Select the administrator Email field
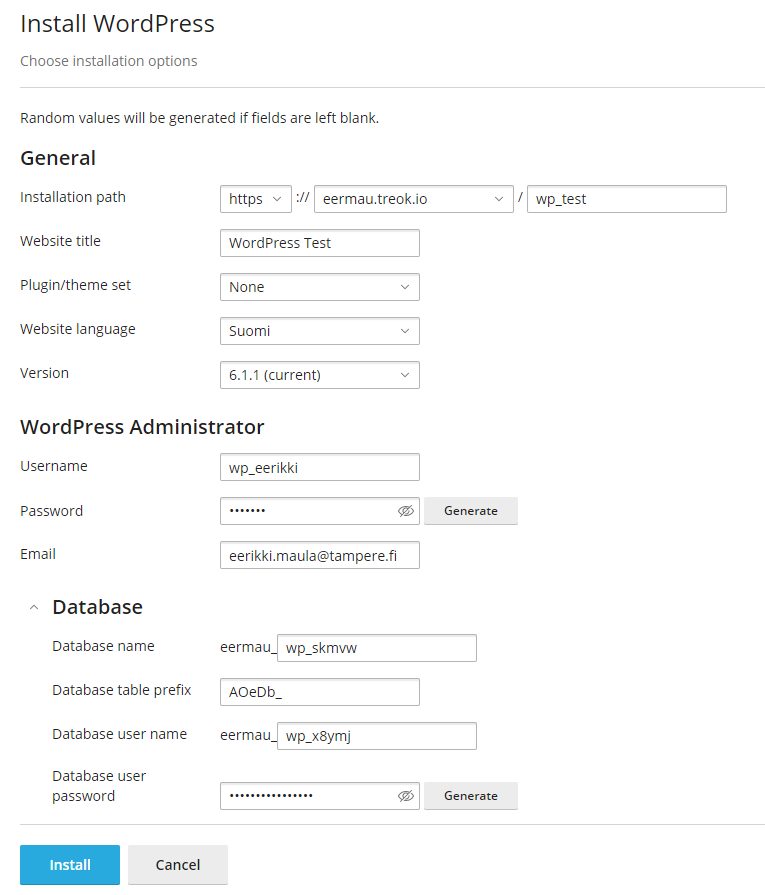Image resolution: width=765 pixels, height=895 pixels. [x=319, y=555]
